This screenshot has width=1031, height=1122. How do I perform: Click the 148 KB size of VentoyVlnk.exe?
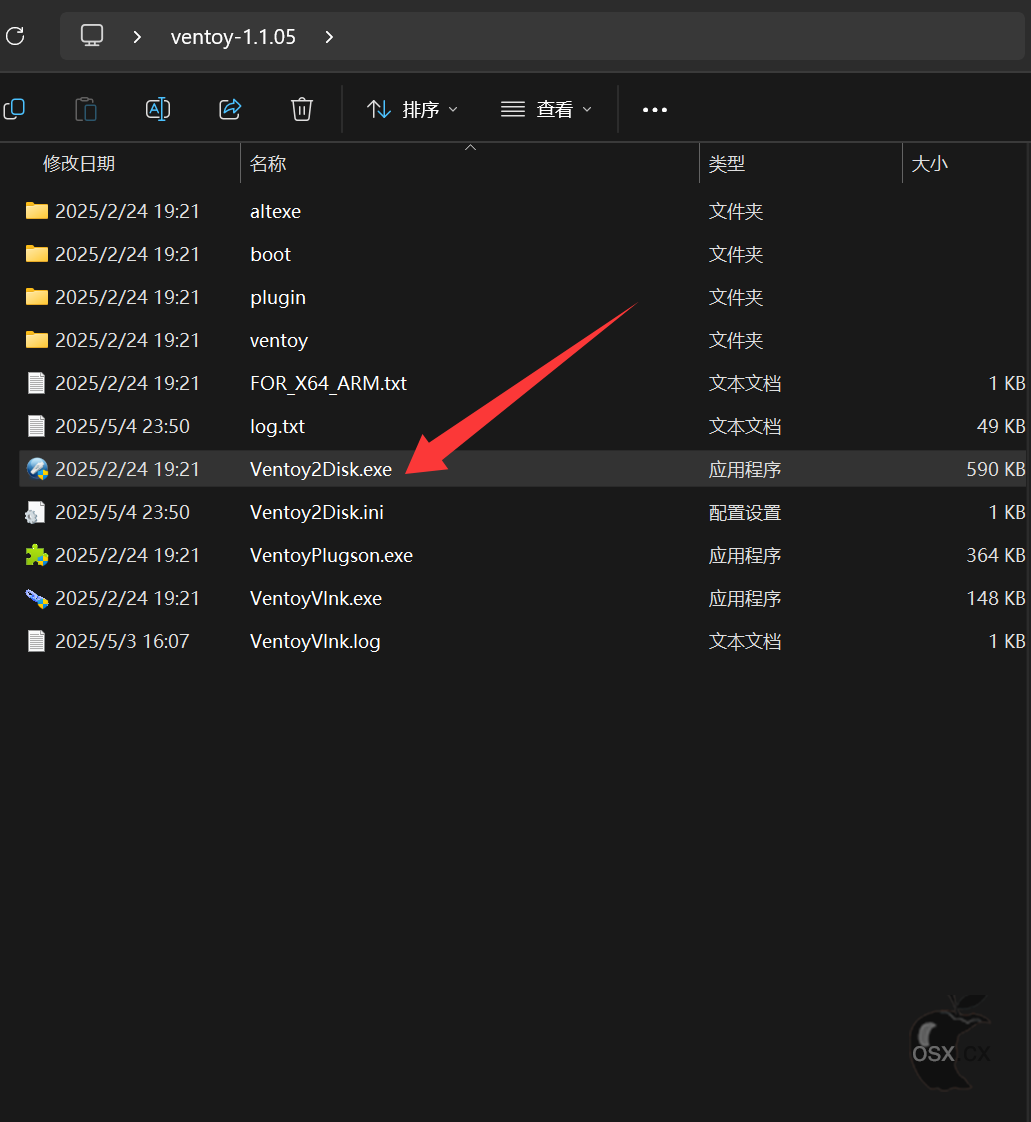(x=996, y=598)
